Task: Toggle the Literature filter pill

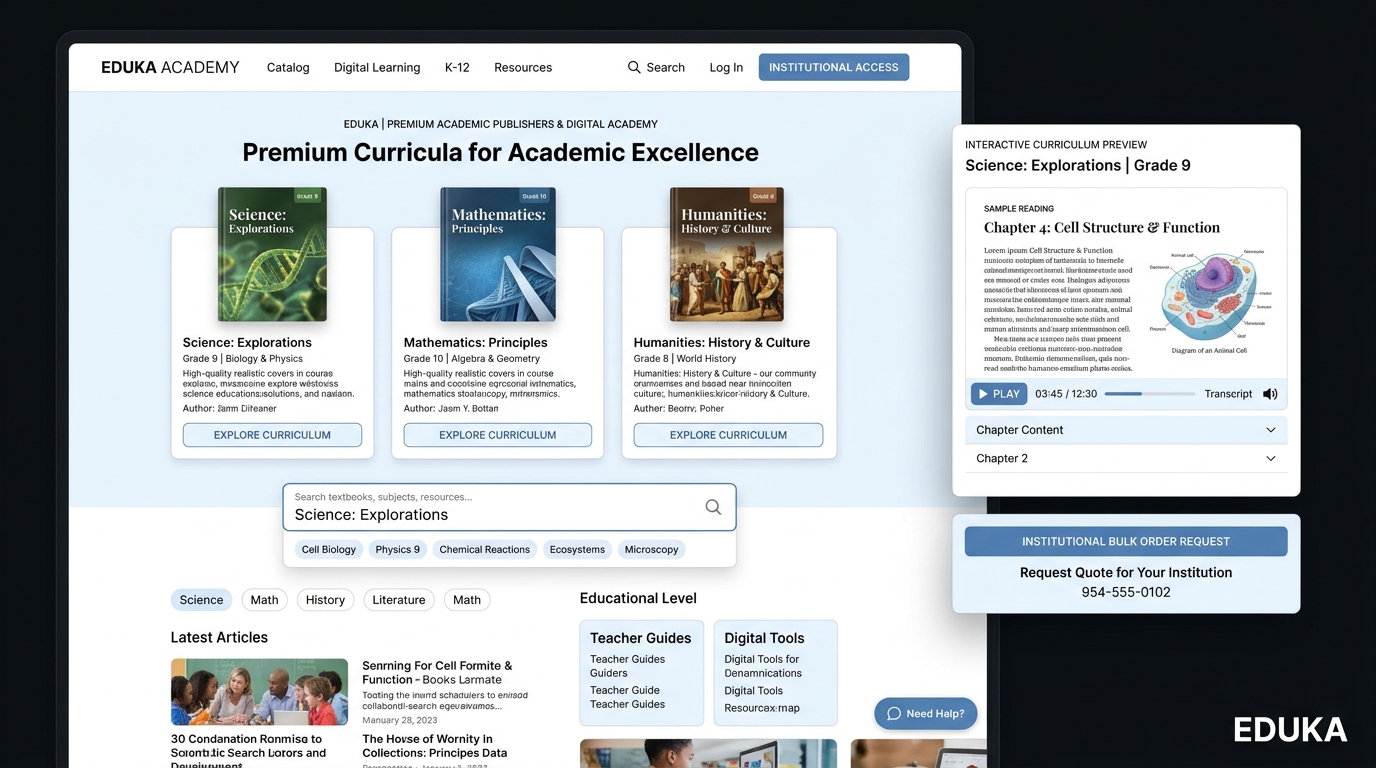Action: pyautogui.click(x=399, y=600)
